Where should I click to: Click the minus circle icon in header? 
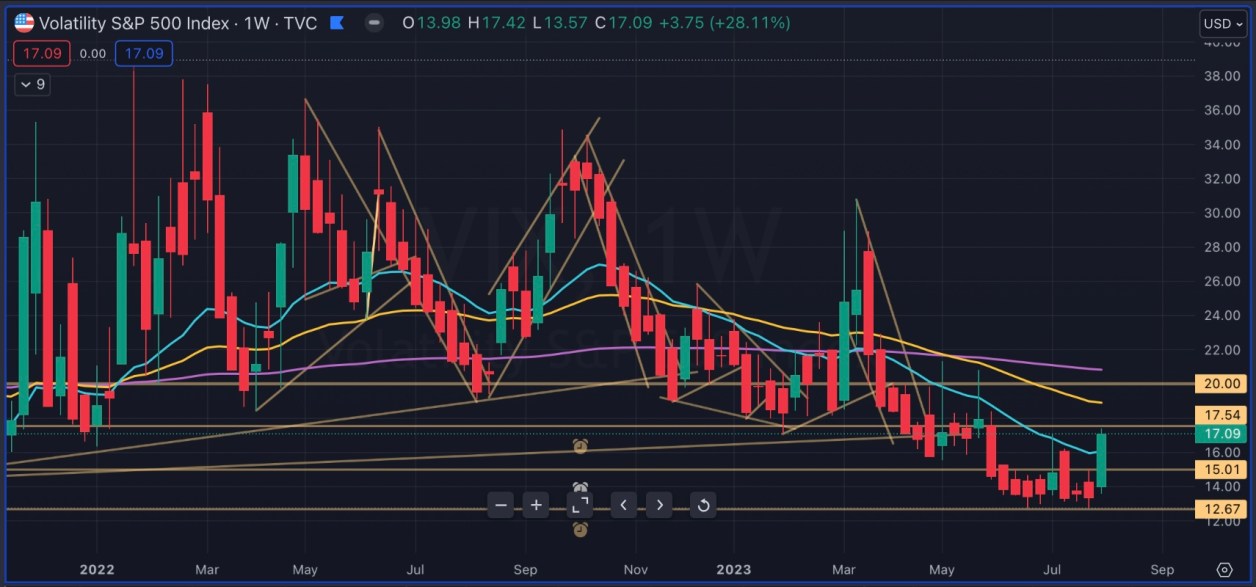[x=374, y=22]
